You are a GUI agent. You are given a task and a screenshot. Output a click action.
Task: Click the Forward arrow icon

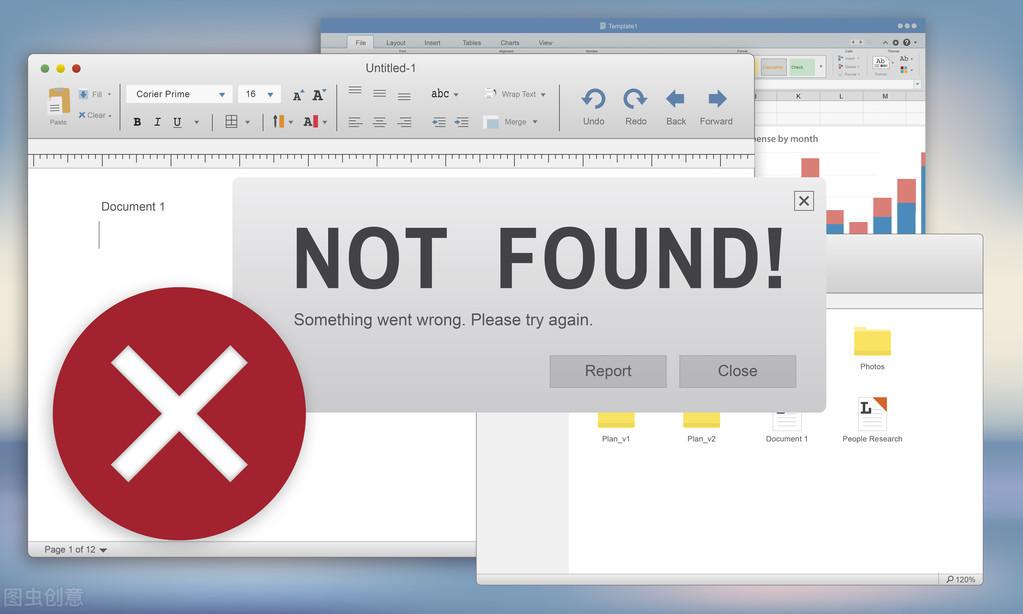coord(717,99)
